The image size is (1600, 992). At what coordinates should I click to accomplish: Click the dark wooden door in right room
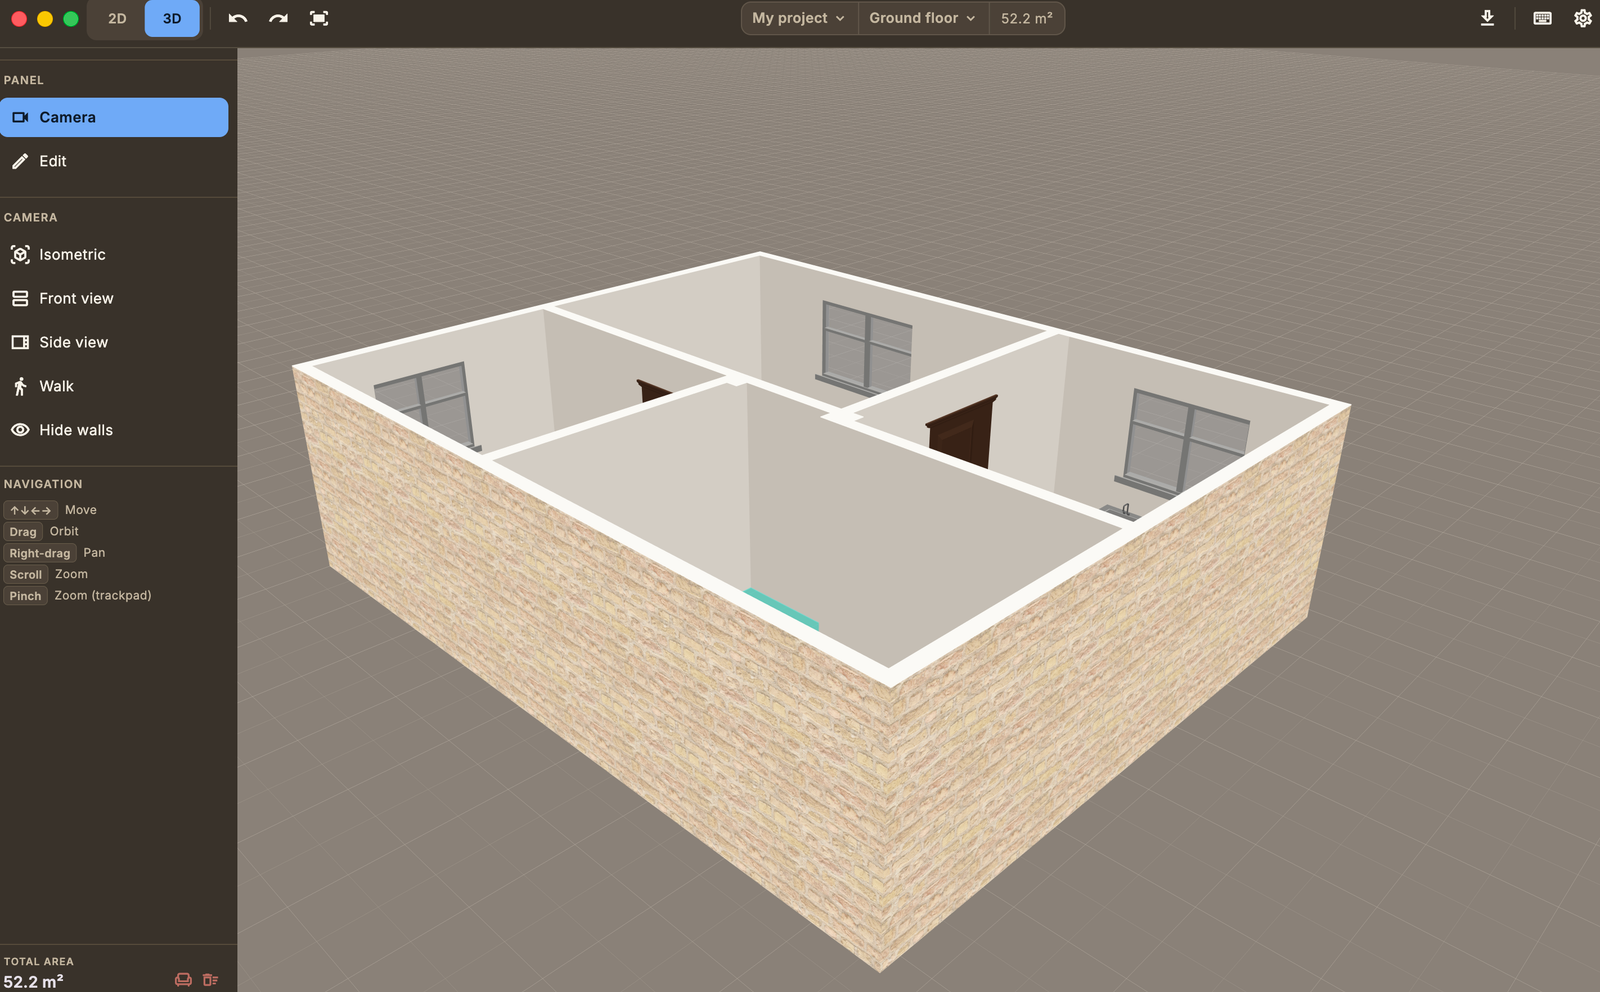(x=962, y=432)
